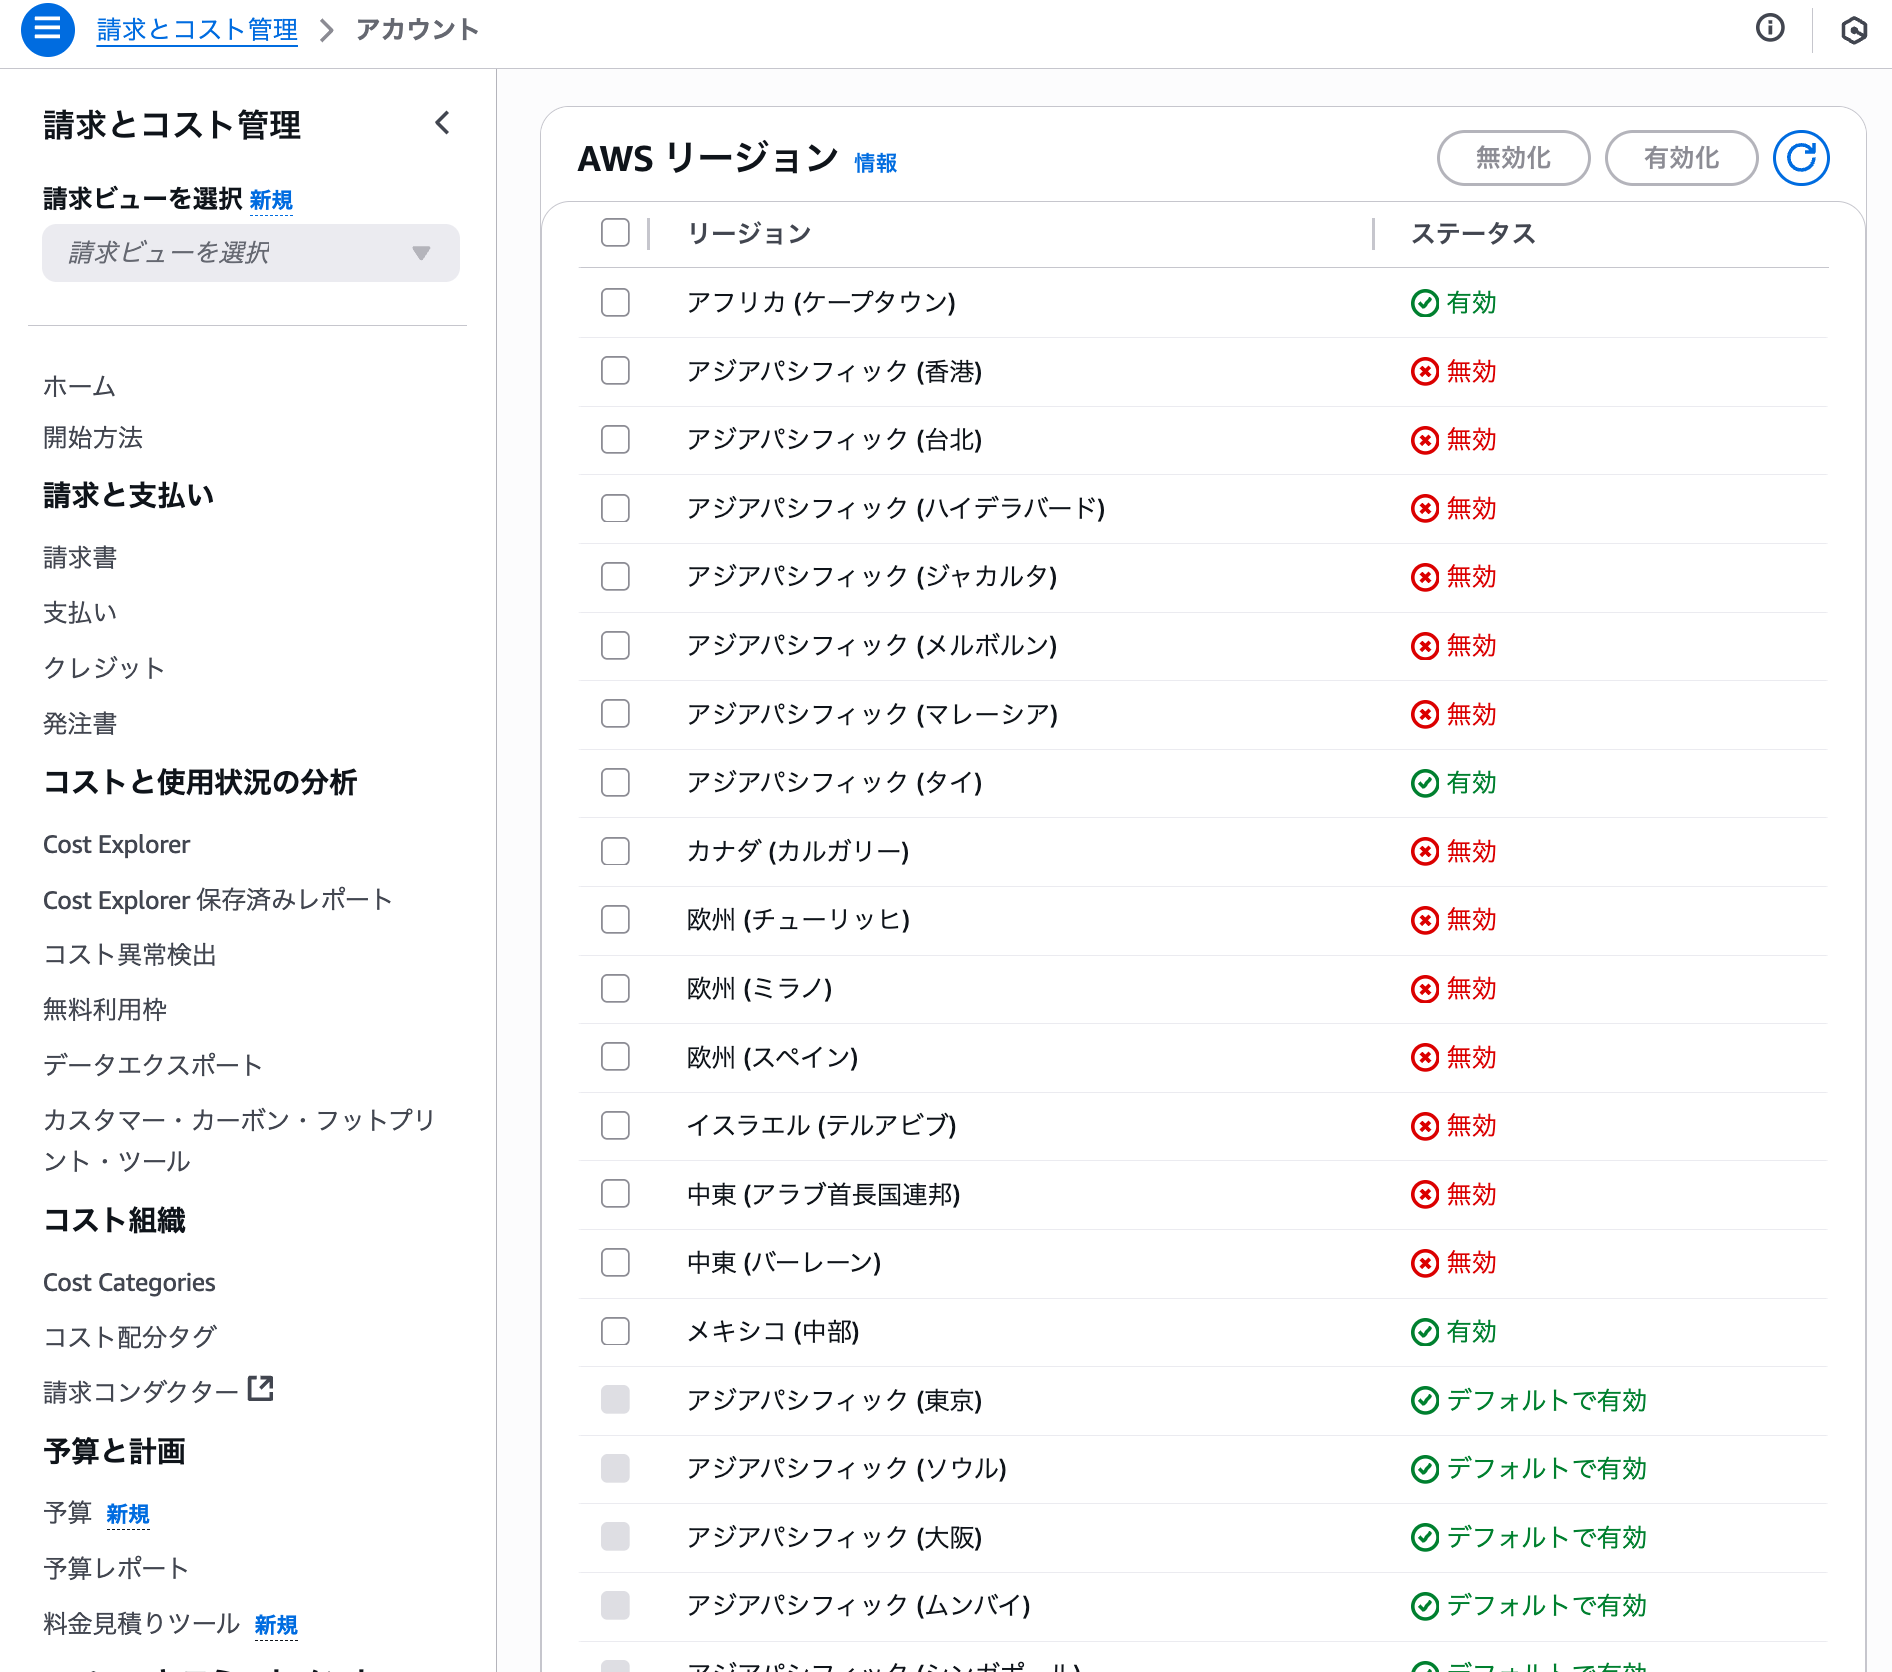Check the カナダ (カルガリー) region
Viewport: 1892px width, 1672px height.
tap(615, 851)
